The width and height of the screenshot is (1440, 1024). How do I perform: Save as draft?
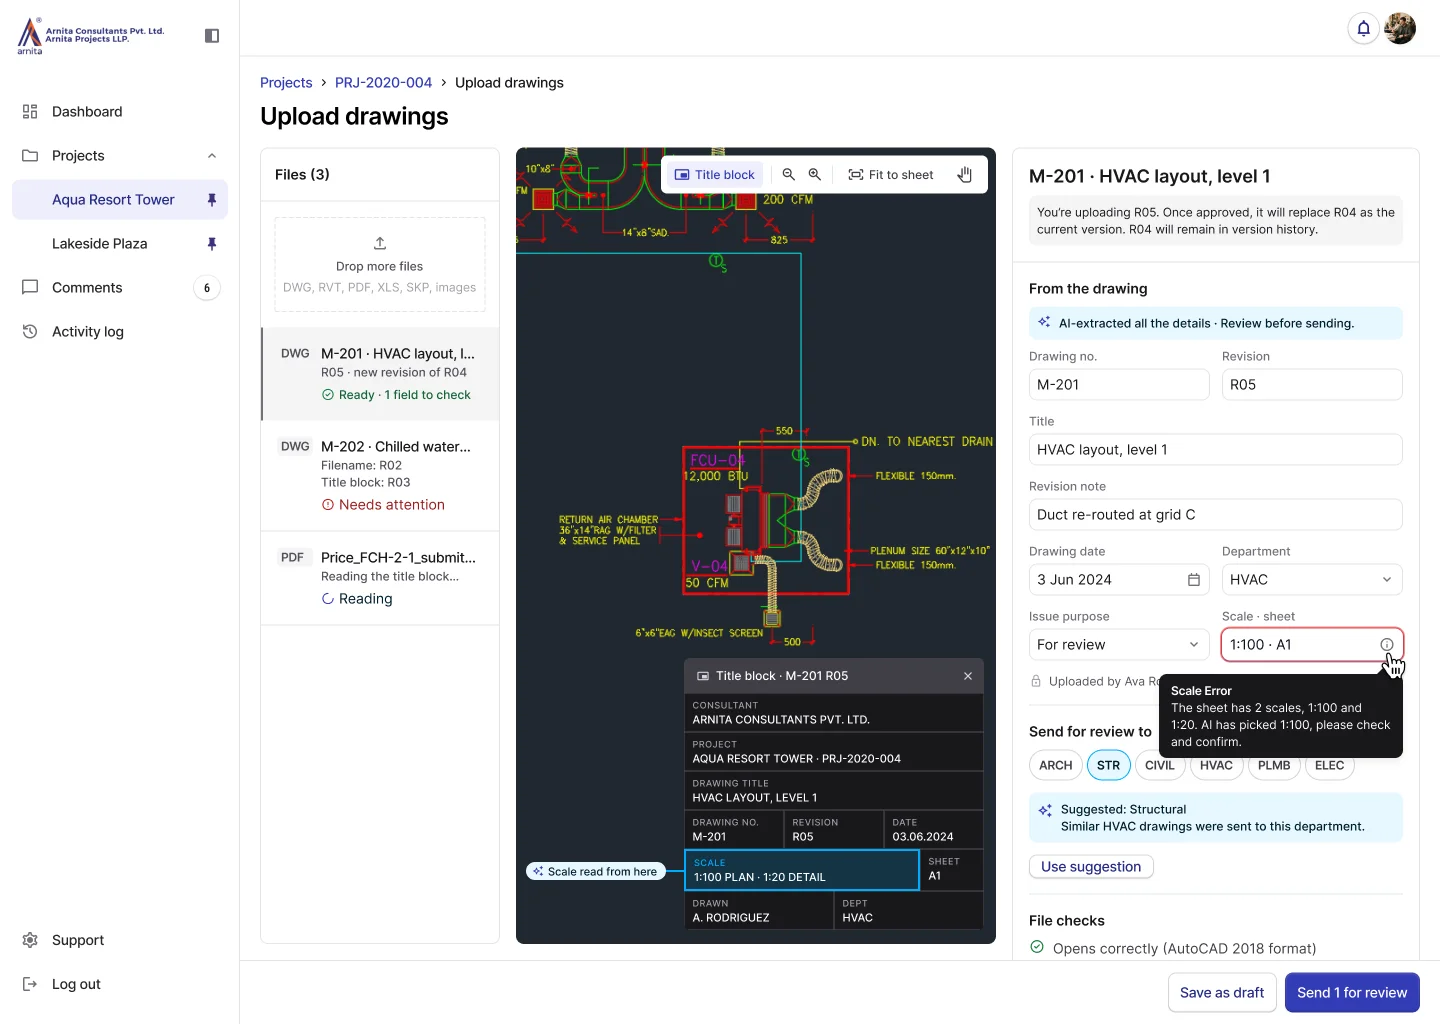click(1222, 993)
